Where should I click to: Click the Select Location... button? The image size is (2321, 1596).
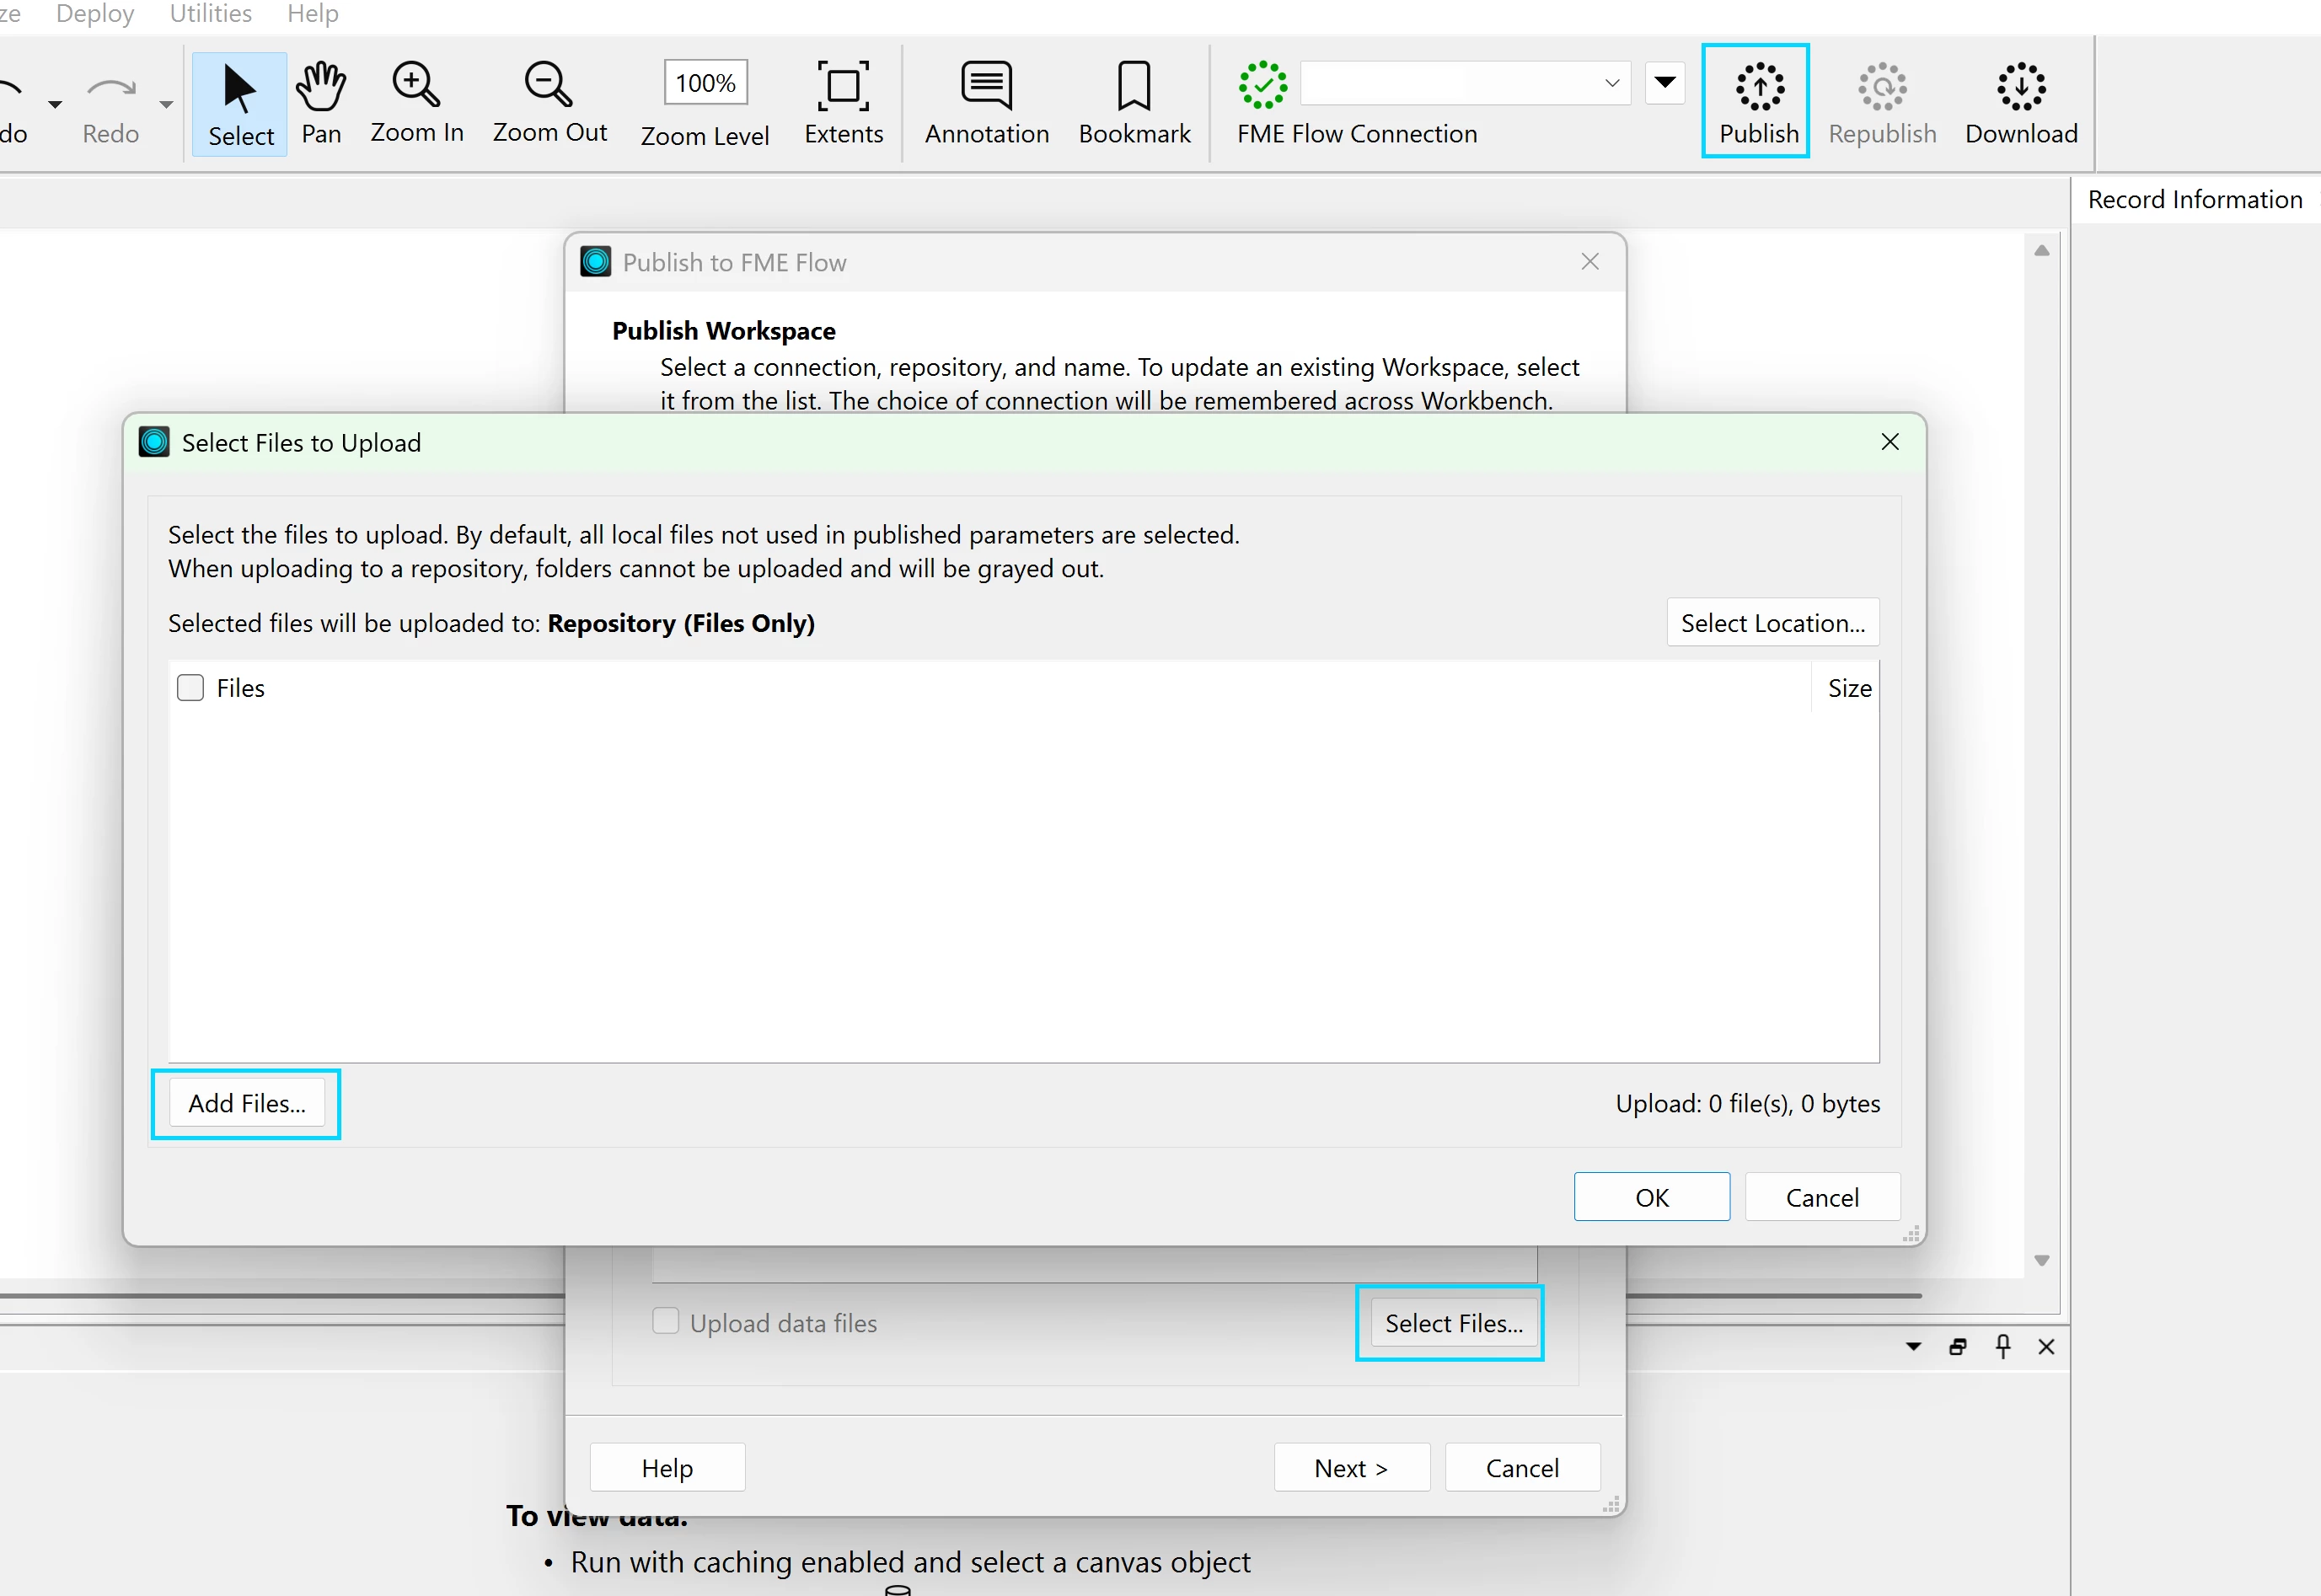click(x=1772, y=623)
